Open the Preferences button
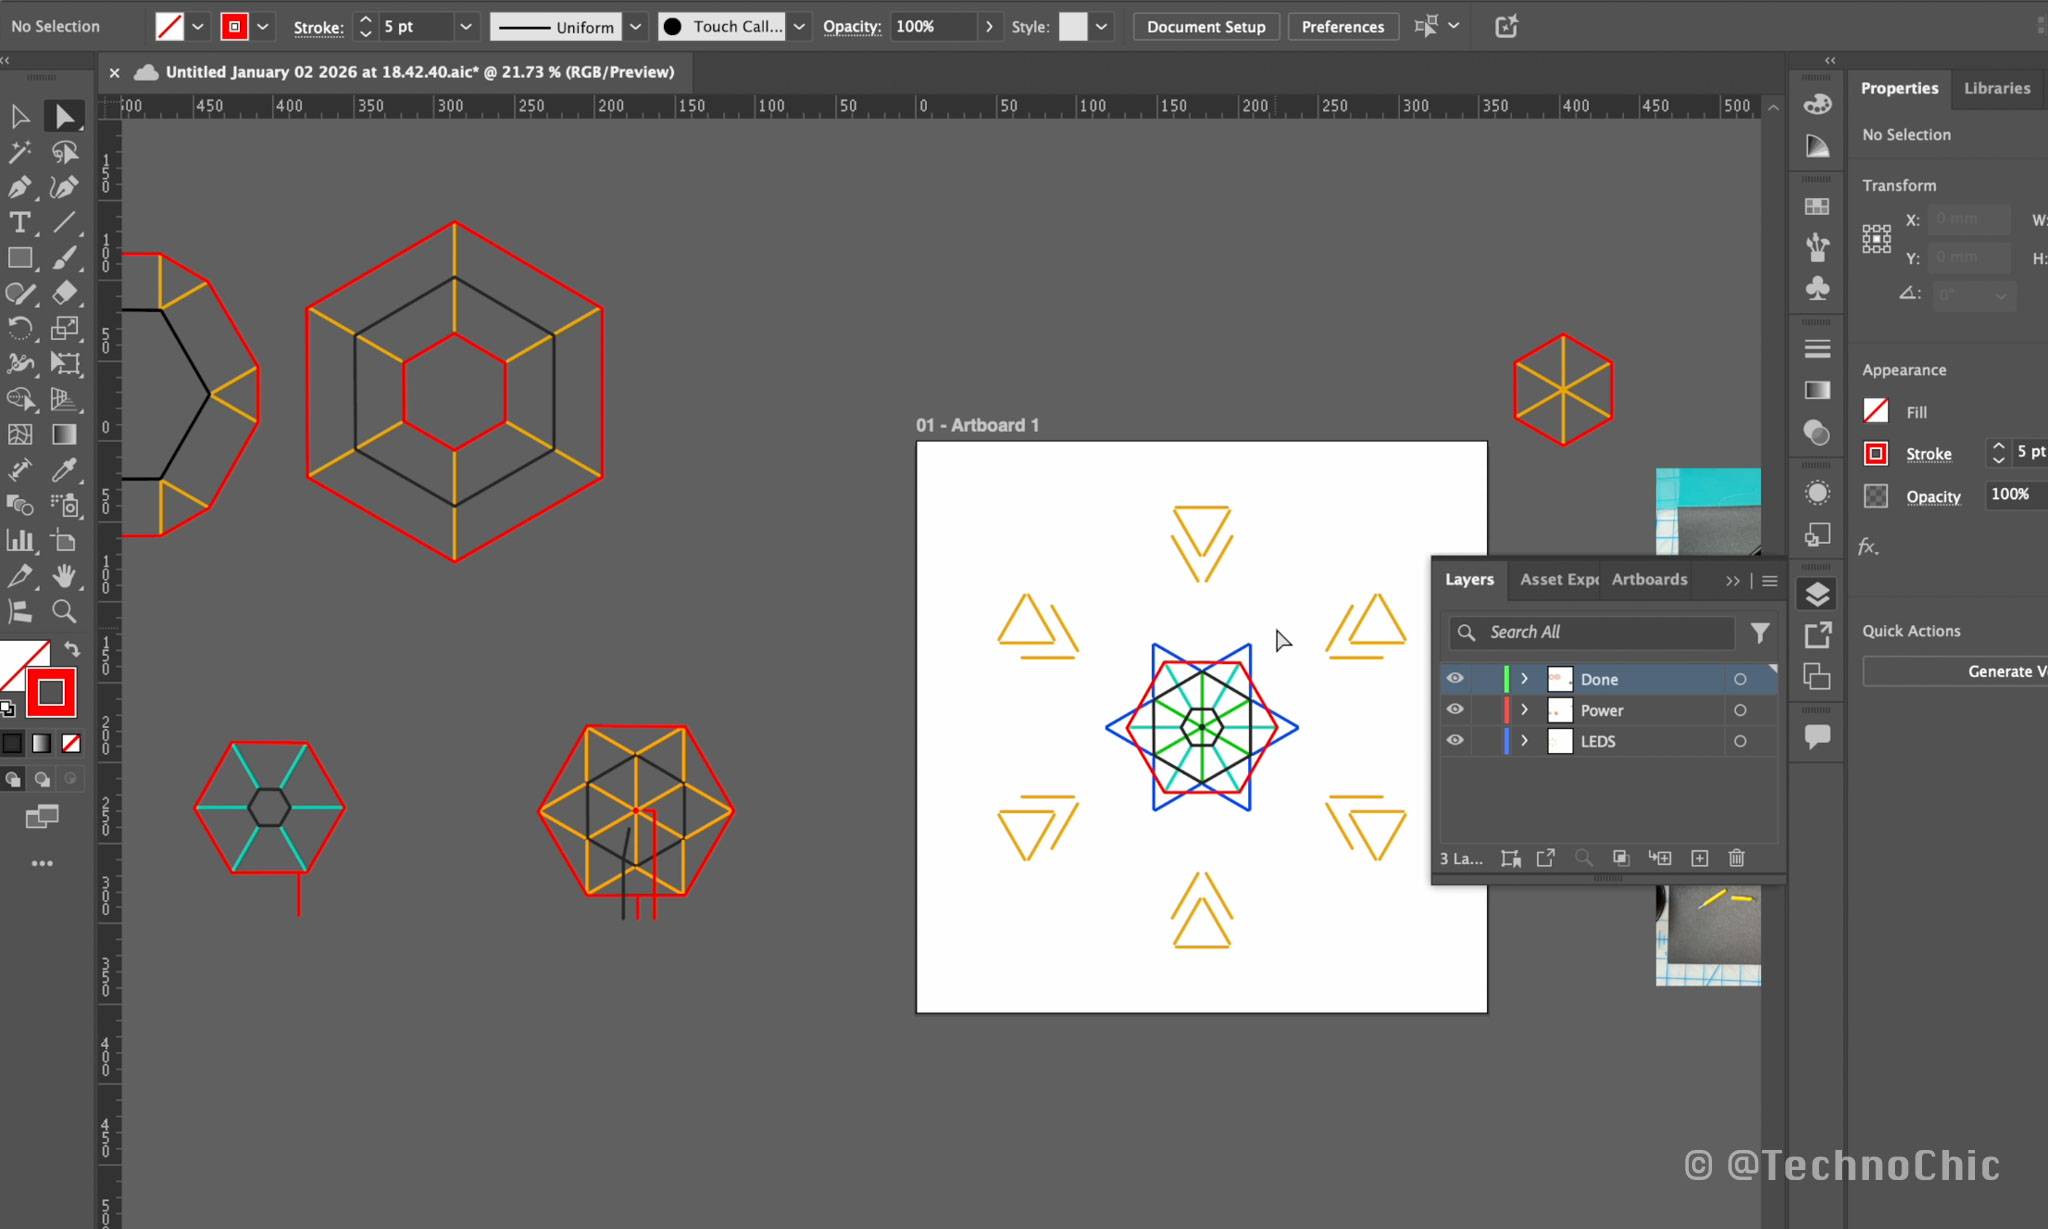Image resolution: width=2048 pixels, height=1229 pixels. pos(1342,27)
